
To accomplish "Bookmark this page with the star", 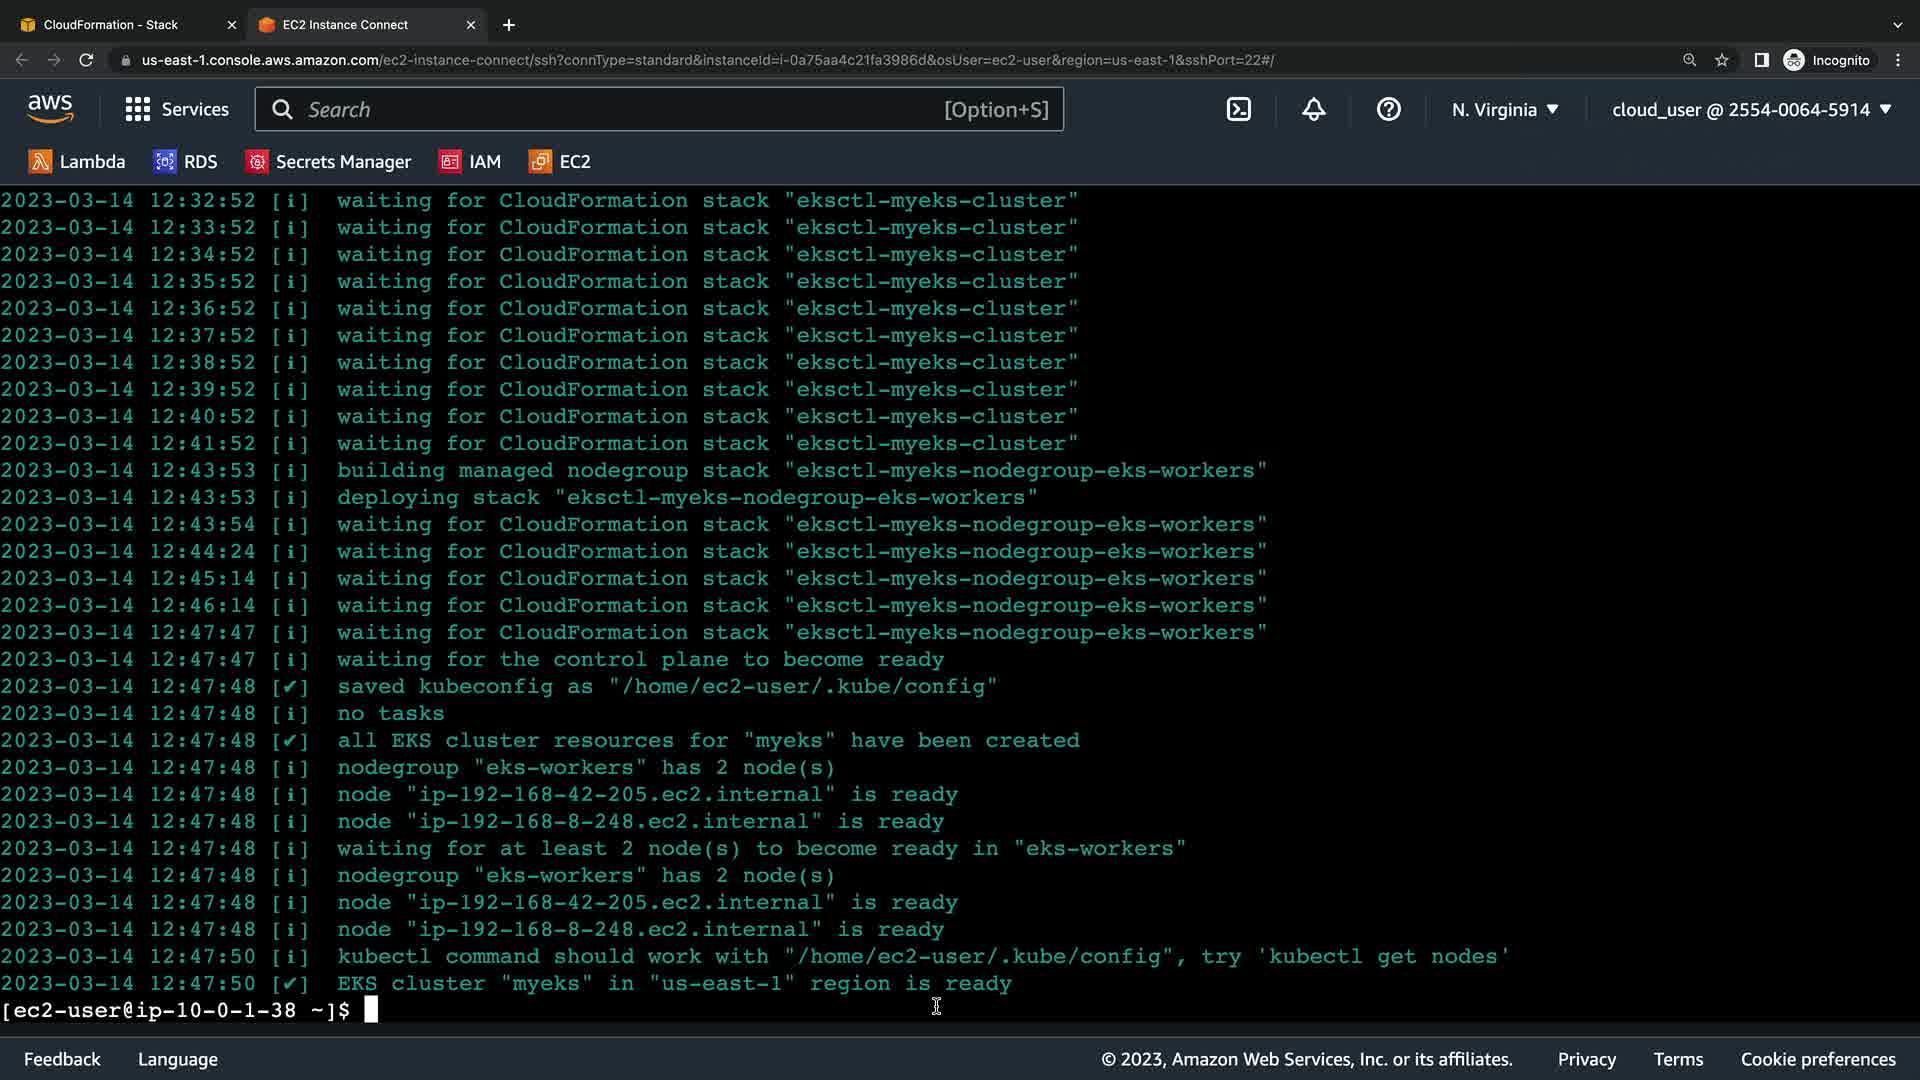I will [x=1722, y=60].
